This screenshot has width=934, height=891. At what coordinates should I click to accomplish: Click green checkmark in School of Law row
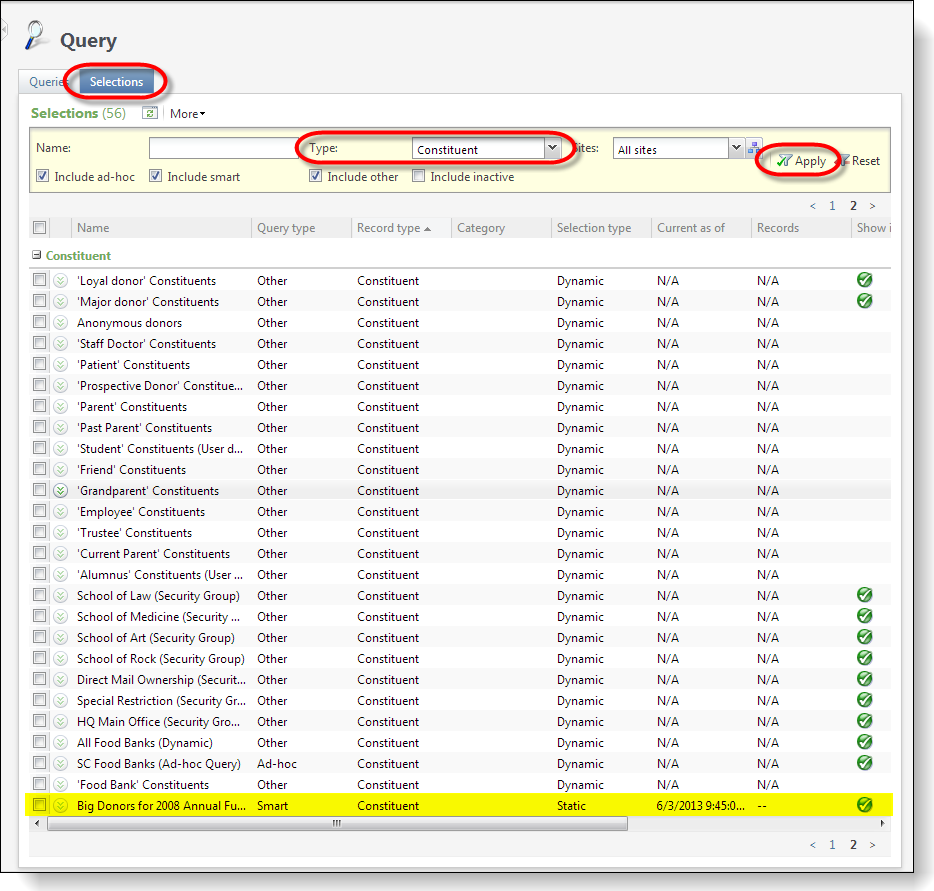coord(864,595)
